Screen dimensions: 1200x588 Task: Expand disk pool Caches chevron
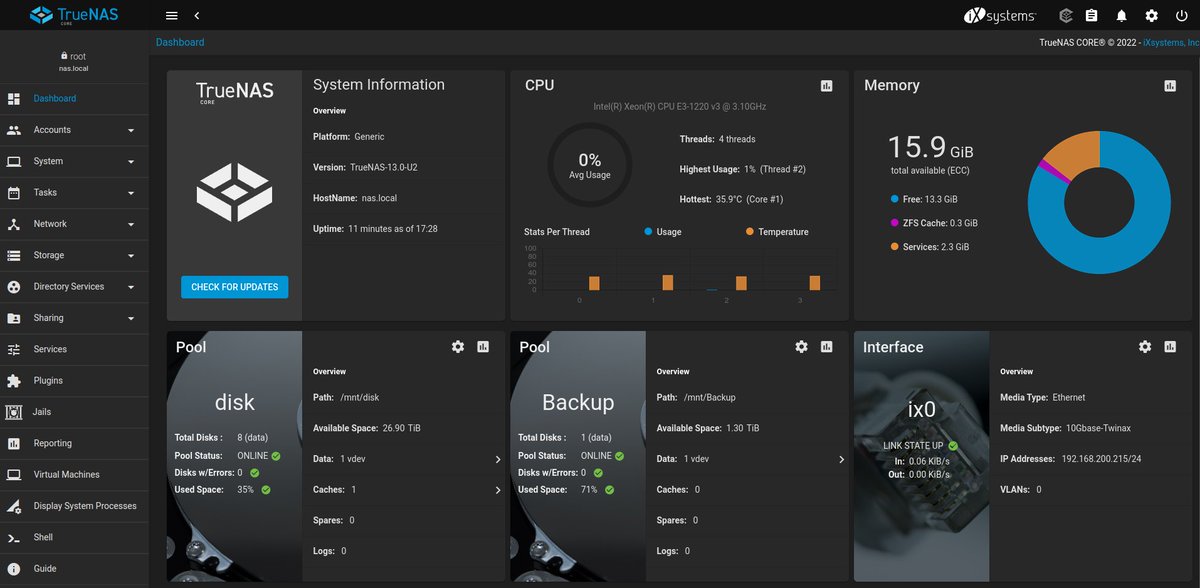(498, 490)
